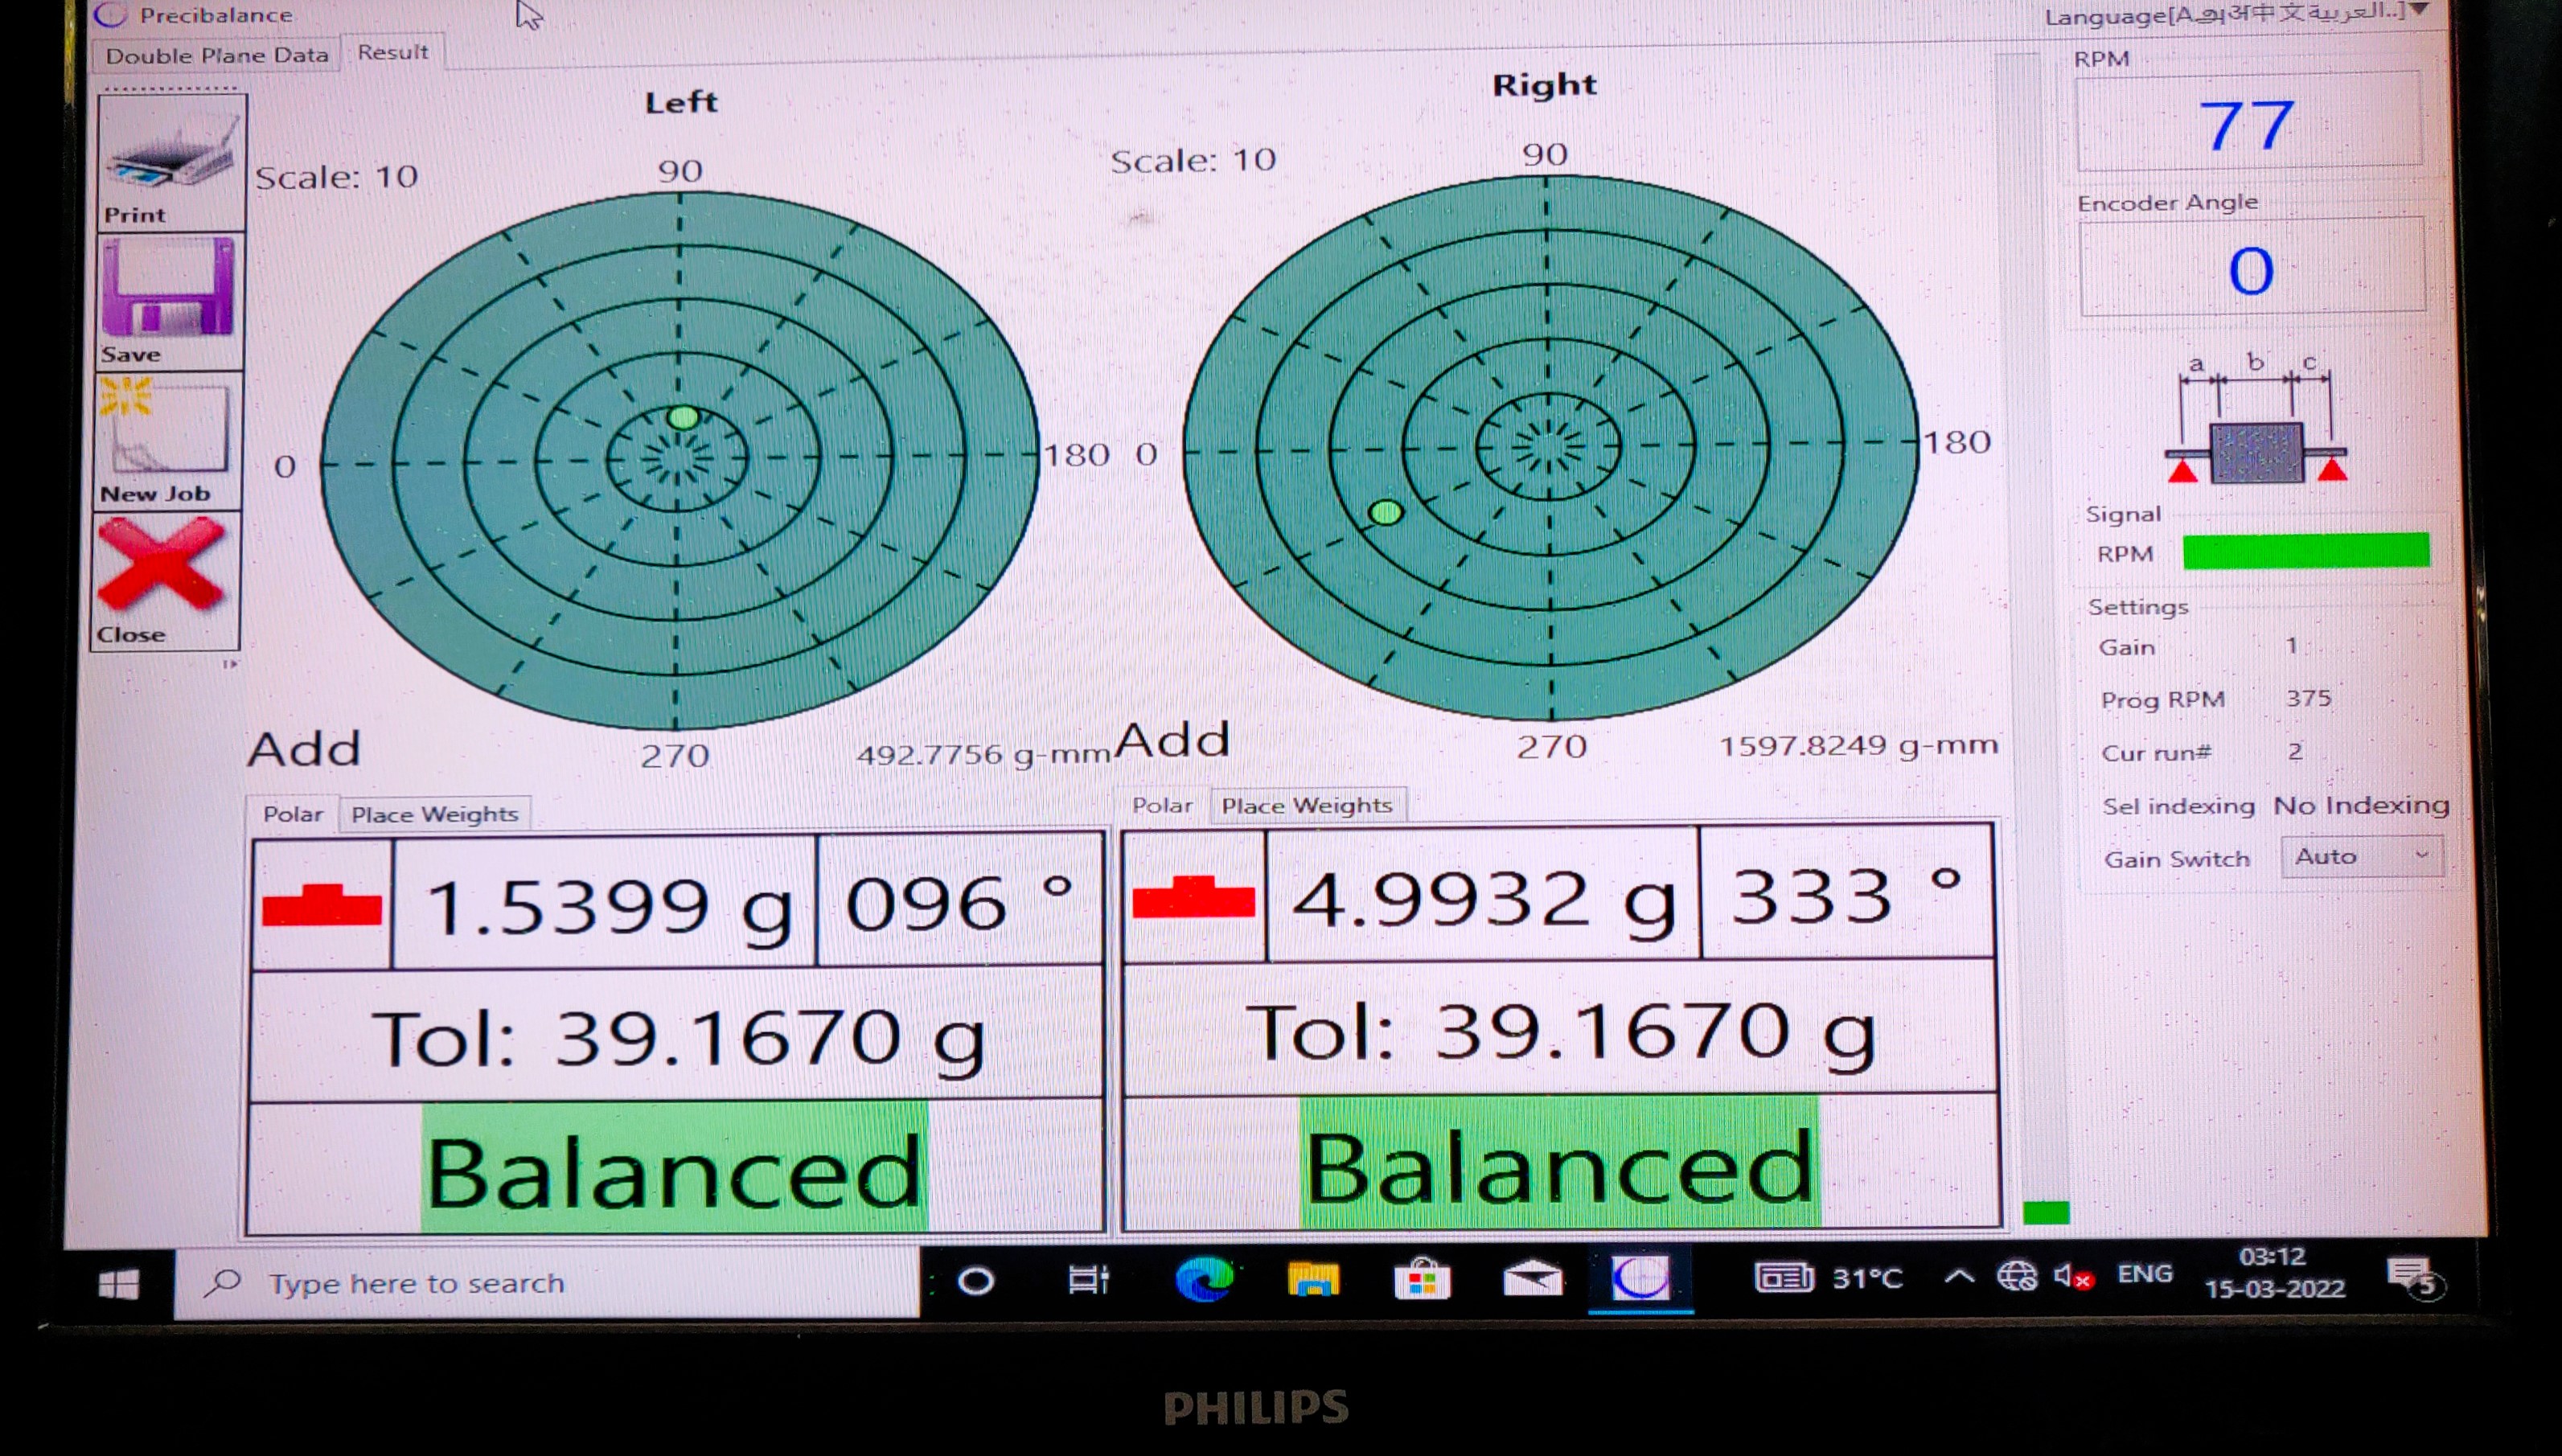Open Microsoft Edge from the taskbar
The image size is (2562, 1456).
[x=1203, y=1280]
